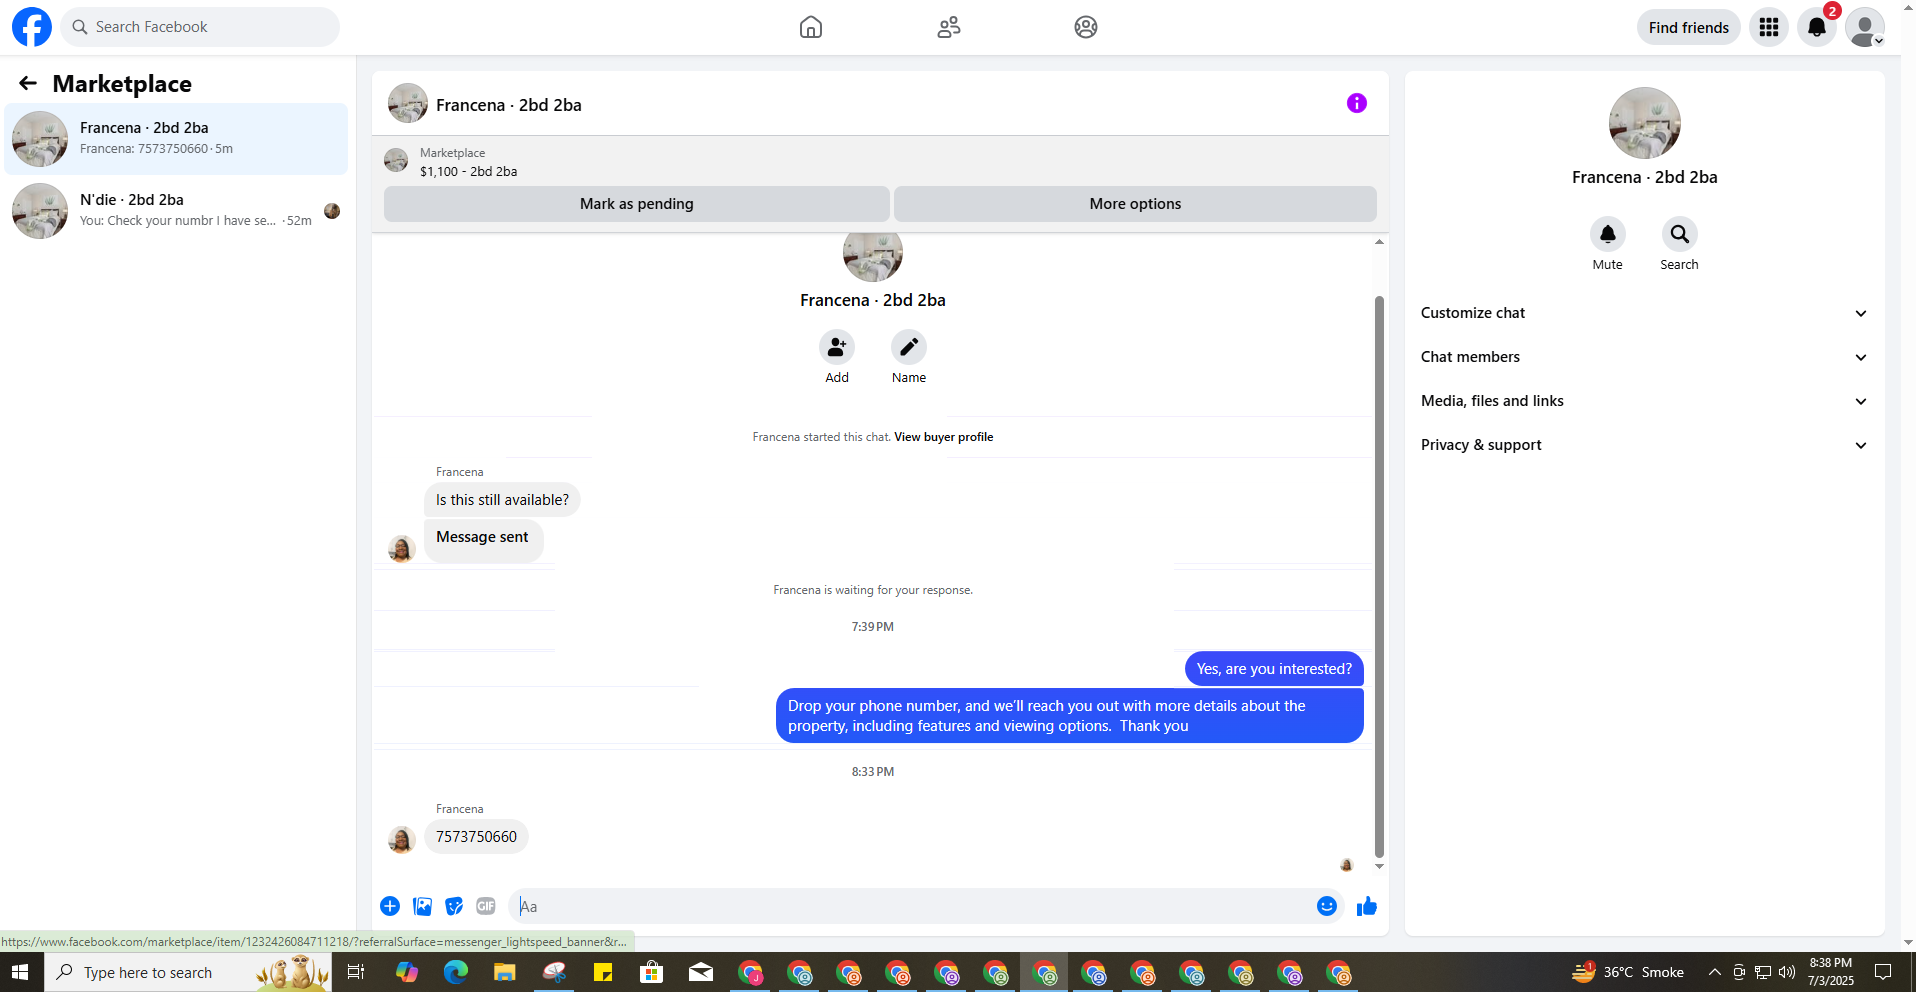The image size is (1916, 992).
Task: Attach a file with the photo icon
Action: pos(422,906)
